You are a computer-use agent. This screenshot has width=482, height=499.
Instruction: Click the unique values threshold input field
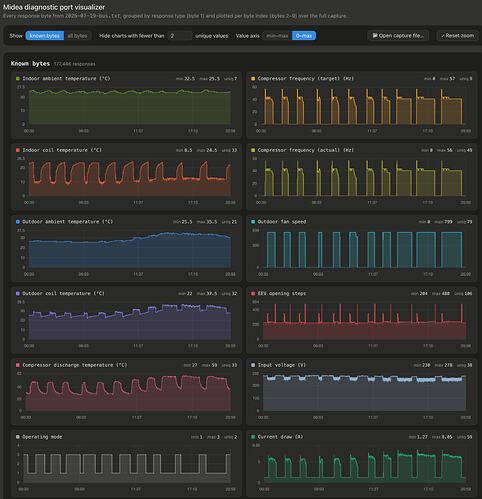click(180, 36)
